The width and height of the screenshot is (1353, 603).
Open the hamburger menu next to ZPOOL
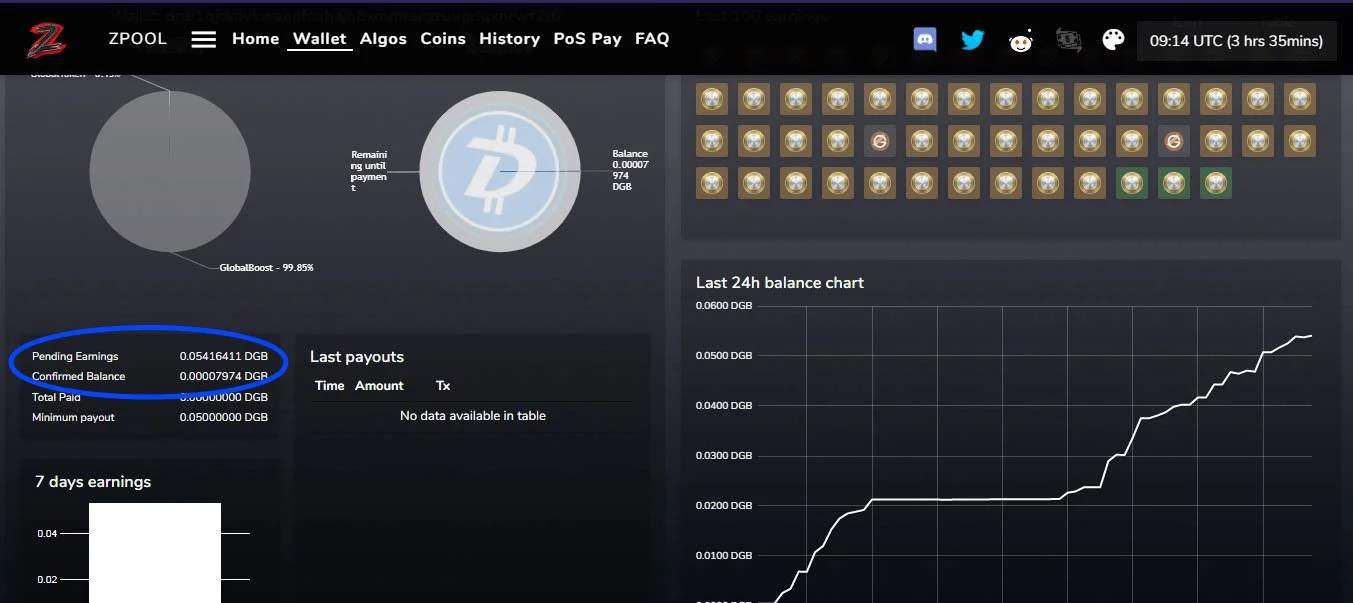coord(204,39)
